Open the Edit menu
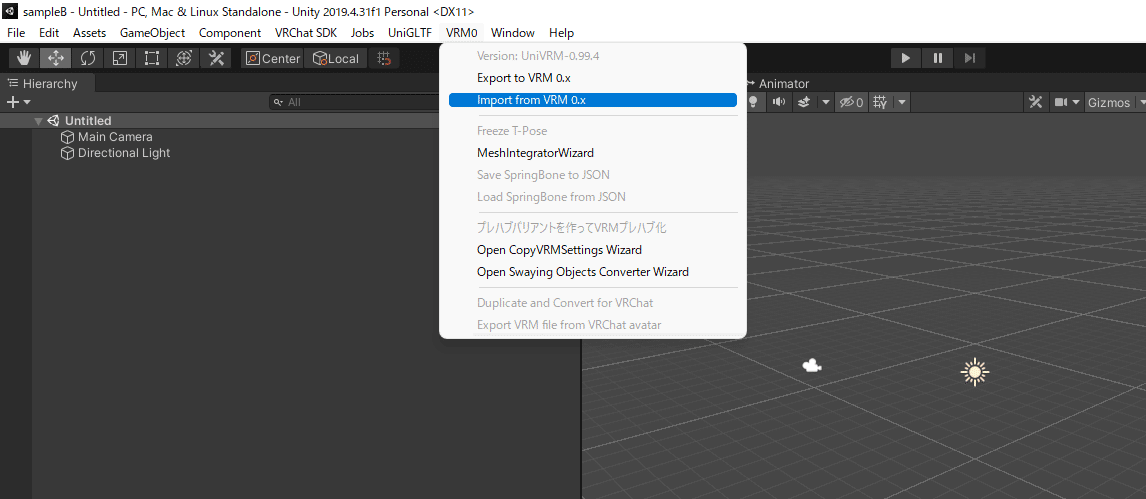1146x499 pixels. [49, 33]
